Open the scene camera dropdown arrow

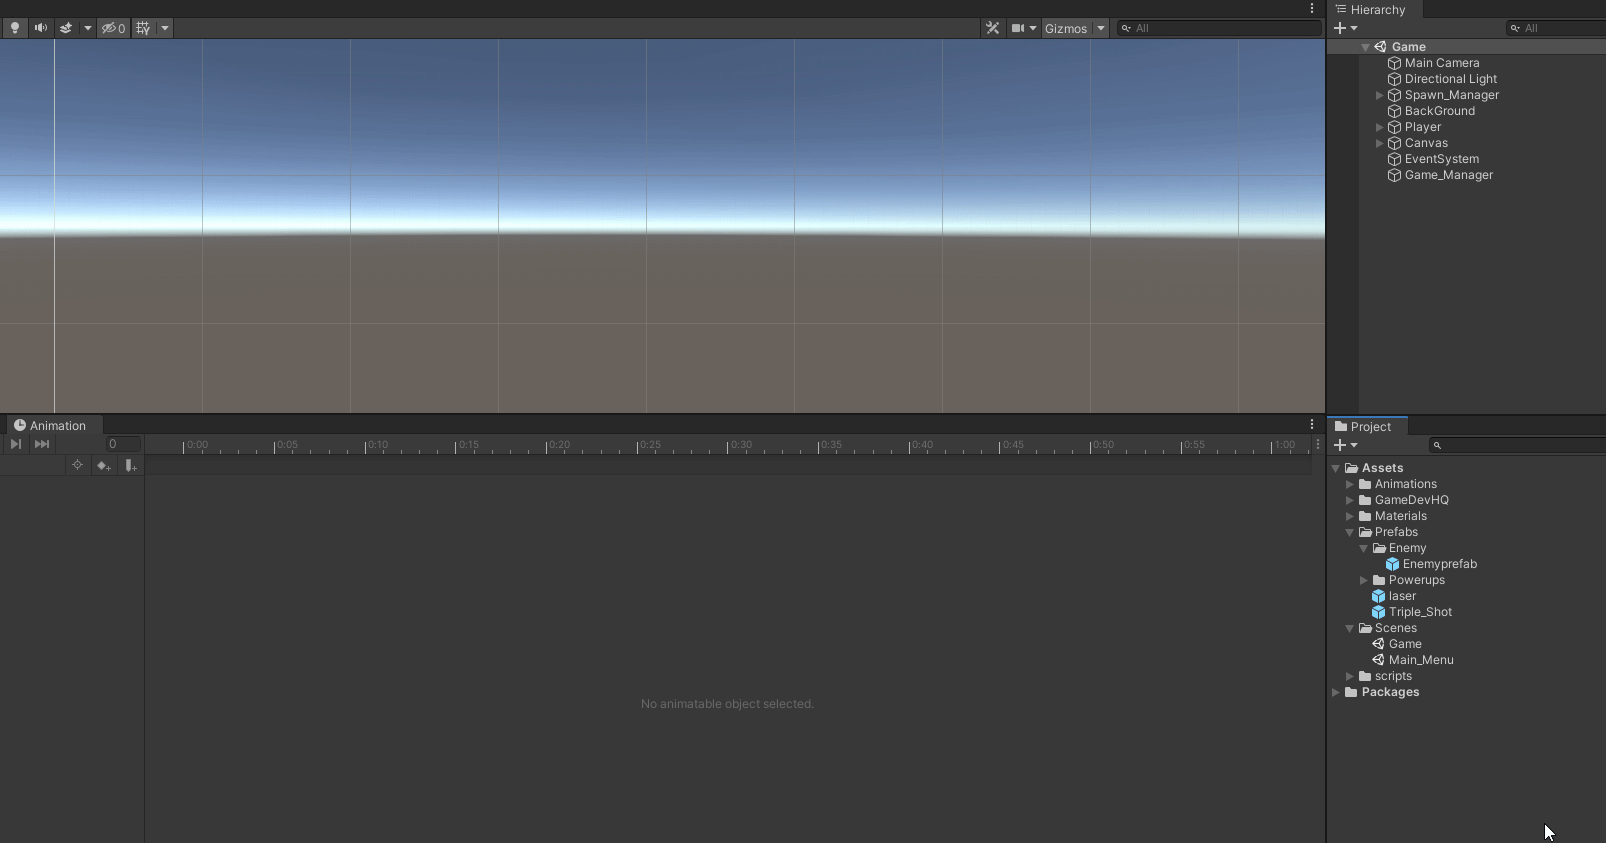[x=1033, y=28]
